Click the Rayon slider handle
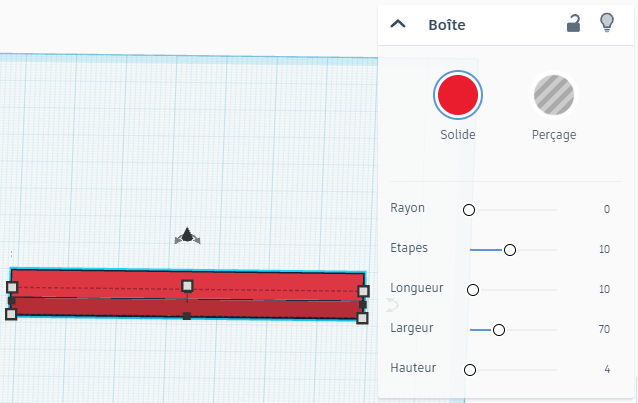 [469, 210]
